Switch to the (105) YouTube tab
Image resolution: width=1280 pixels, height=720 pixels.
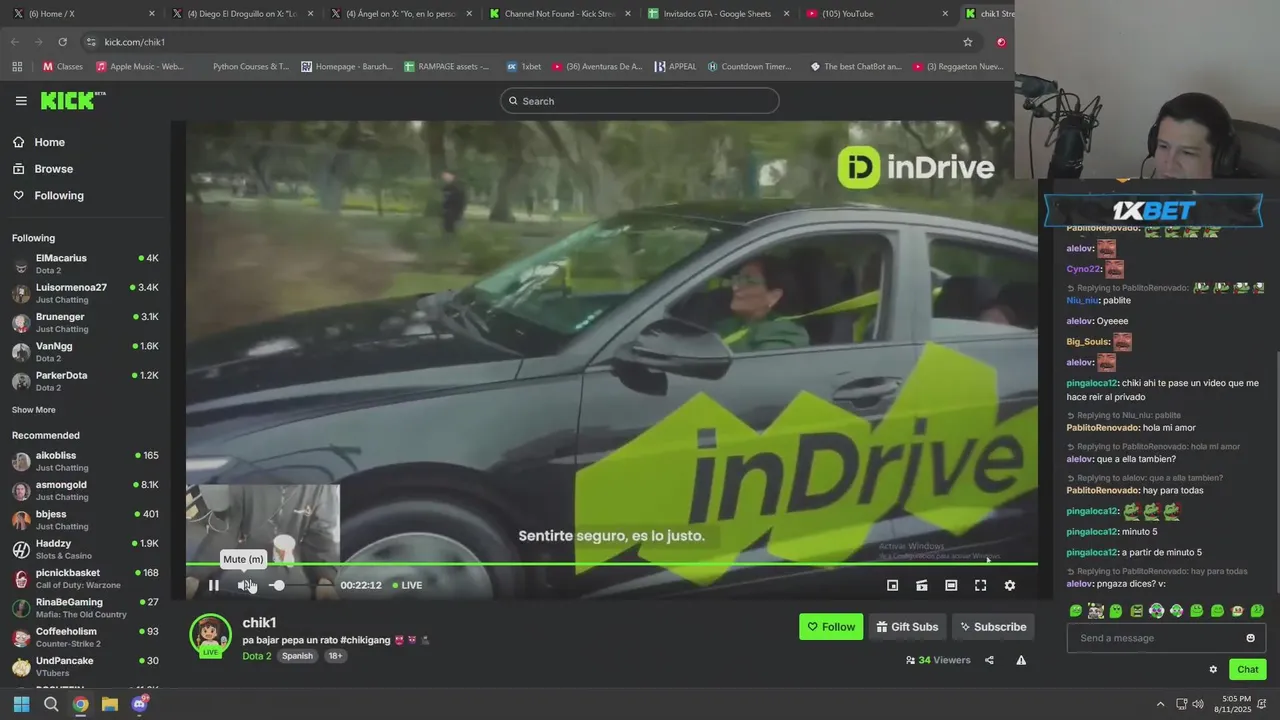[876, 14]
